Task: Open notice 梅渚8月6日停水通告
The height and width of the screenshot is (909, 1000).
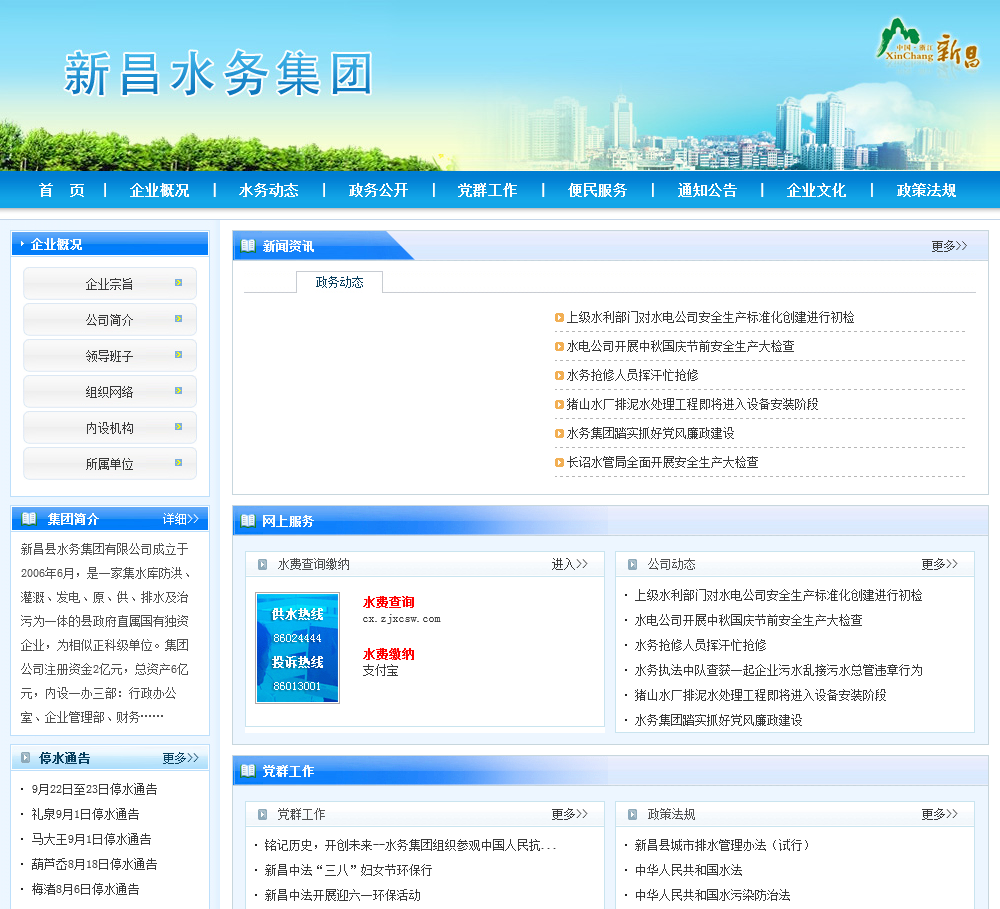Action: click(x=85, y=889)
